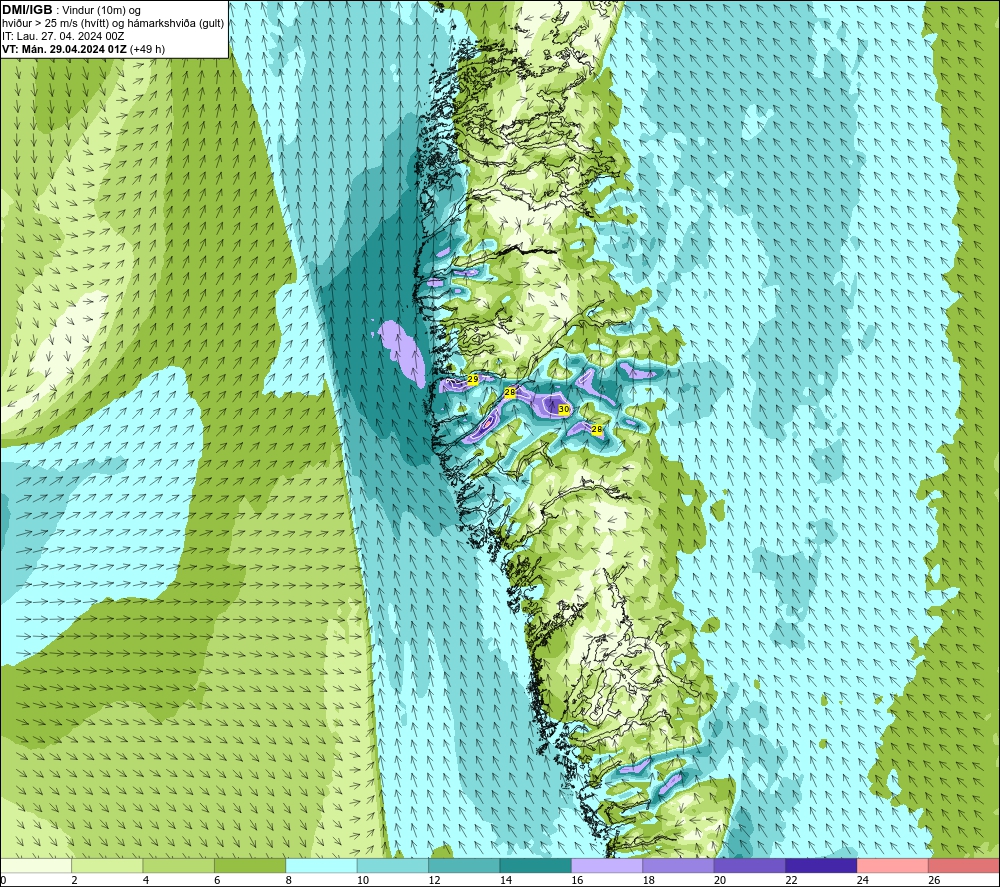Click the legend scale label '6'
The image size is (1000, 887).
pyautogui.click(x=217, y=881)
